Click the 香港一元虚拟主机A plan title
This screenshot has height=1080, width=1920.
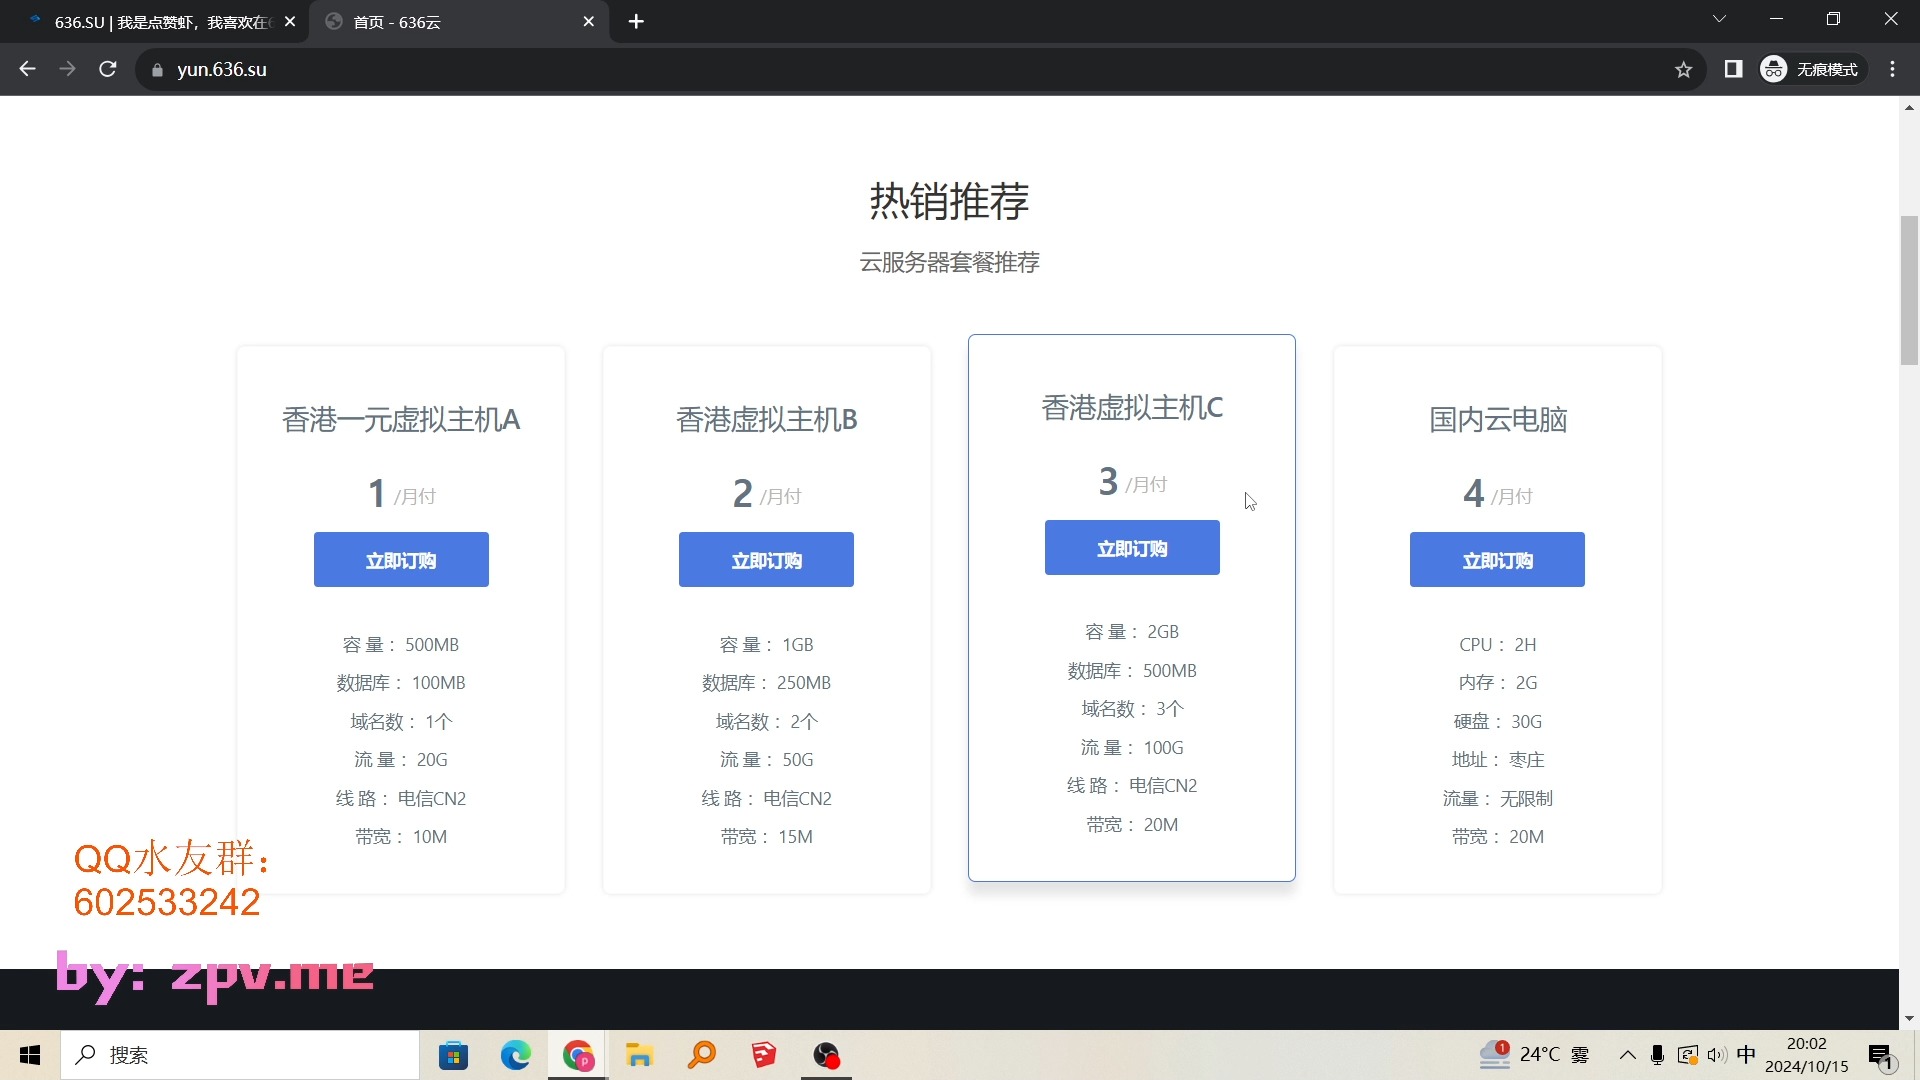tap(401, 420)
